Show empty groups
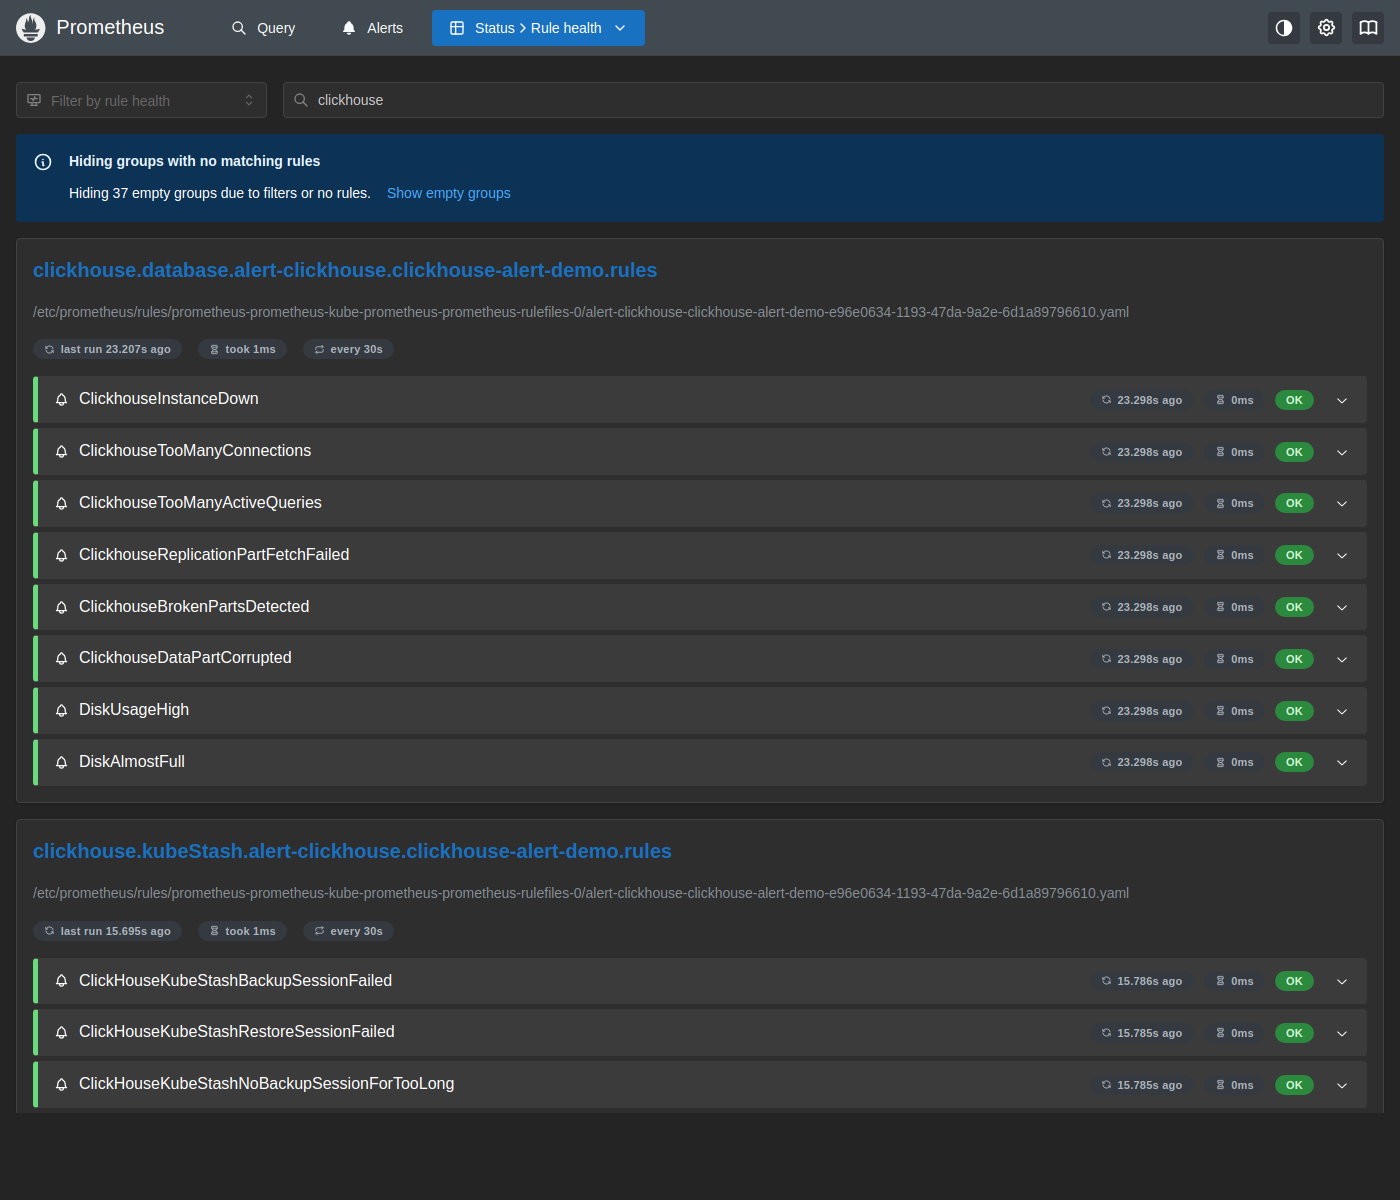Image resolution: width=1400 pixels, height=1200 pixels. click(449, 193)
